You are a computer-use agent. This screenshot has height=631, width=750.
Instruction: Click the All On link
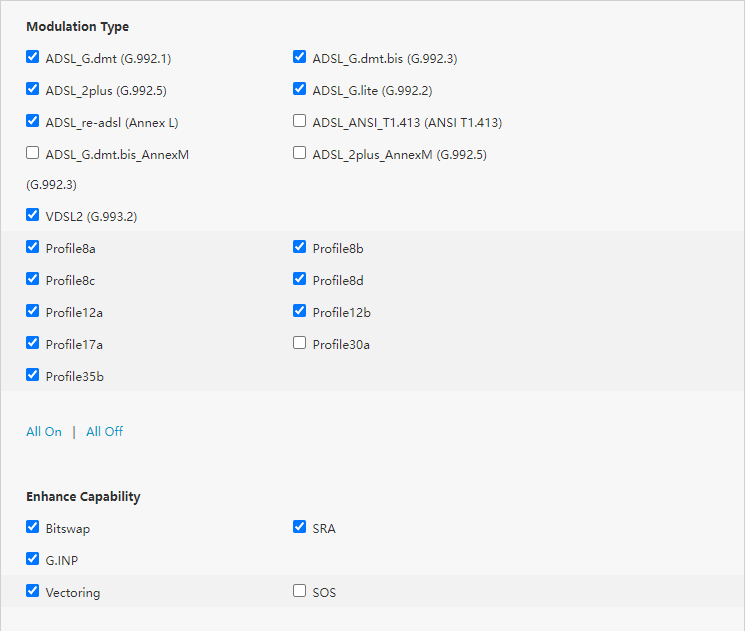[44, 432]
